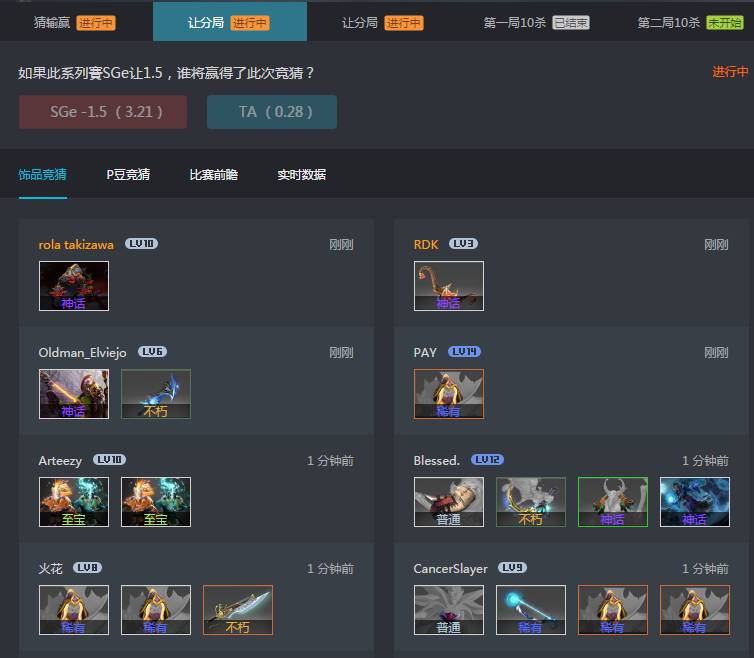View CancerSlayer's last 稀有 item
This screenshot has height=658, width=754.
(x=695, y=610)
